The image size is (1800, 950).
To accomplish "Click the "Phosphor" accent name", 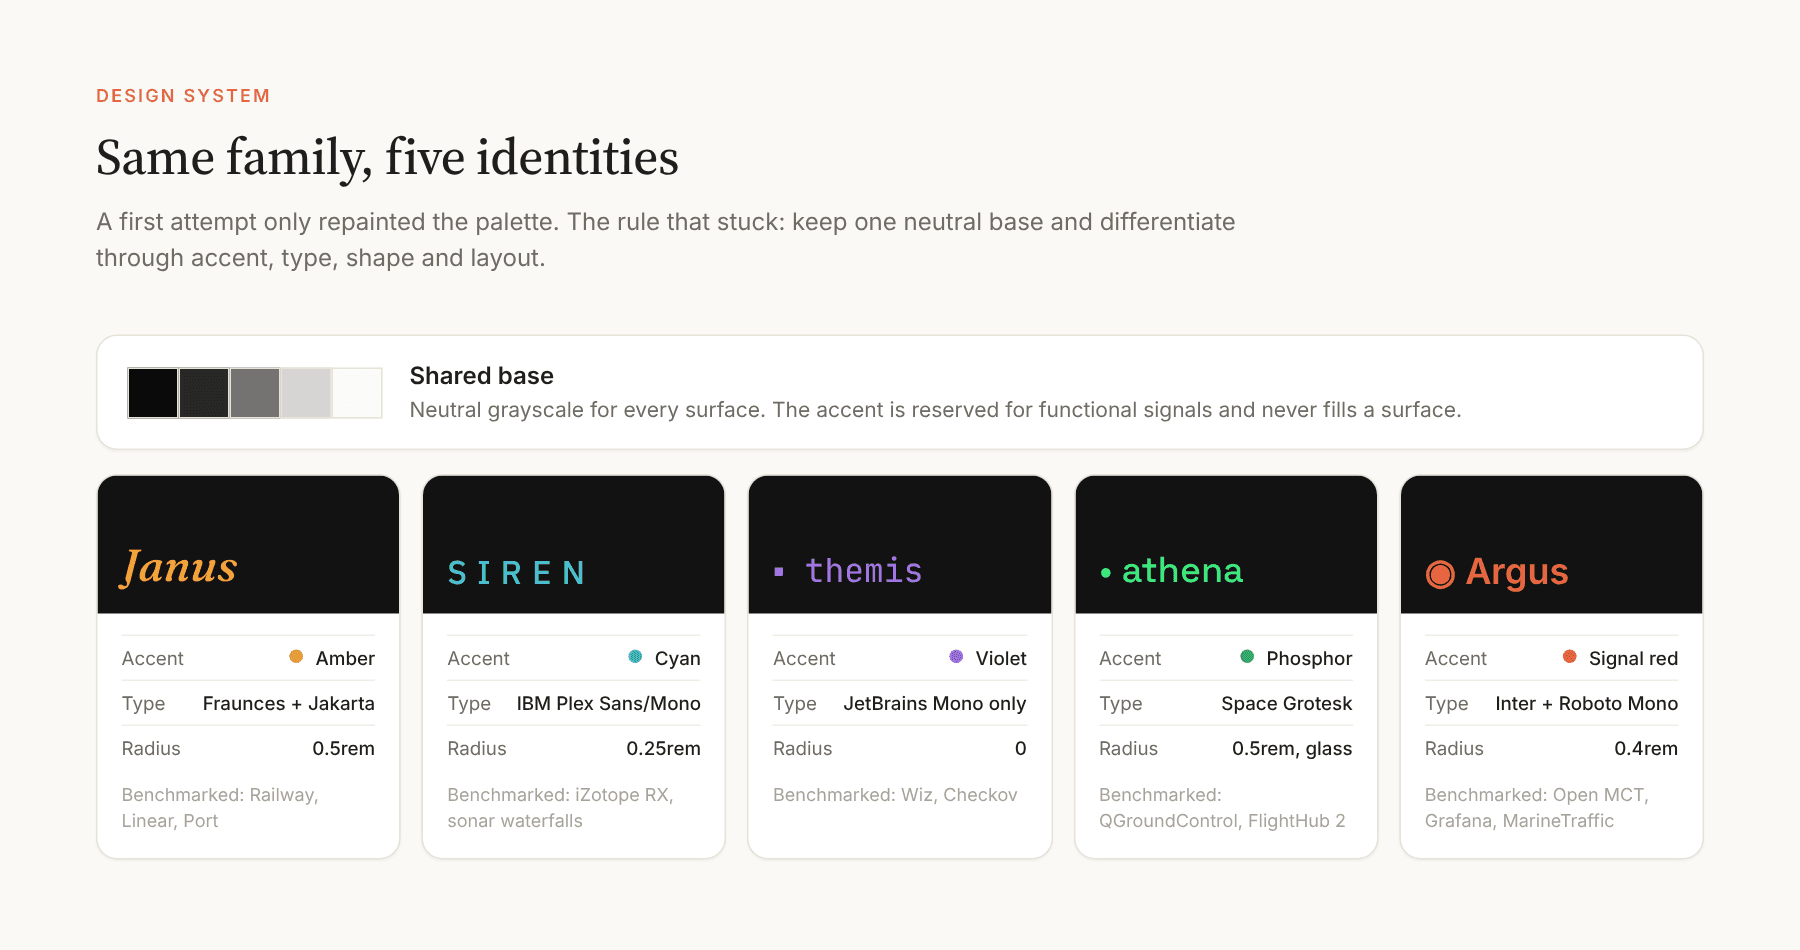I will (x=1310, y=659).
